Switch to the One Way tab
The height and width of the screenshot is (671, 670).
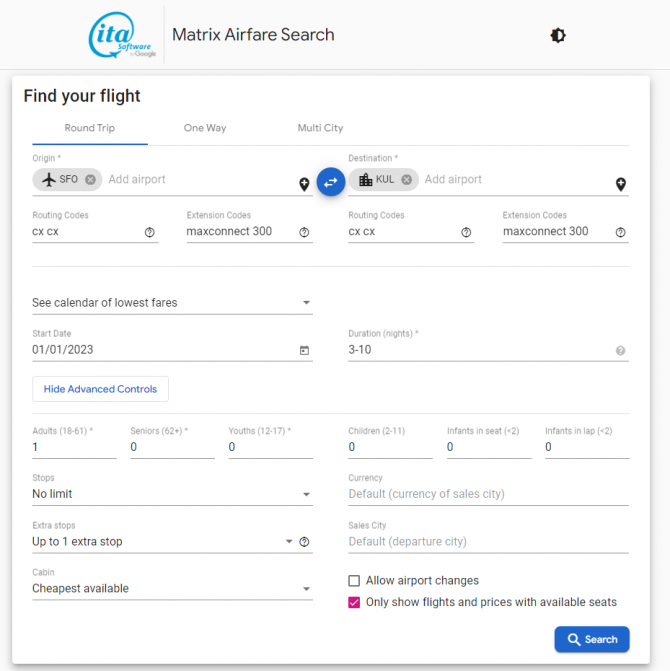205,128
